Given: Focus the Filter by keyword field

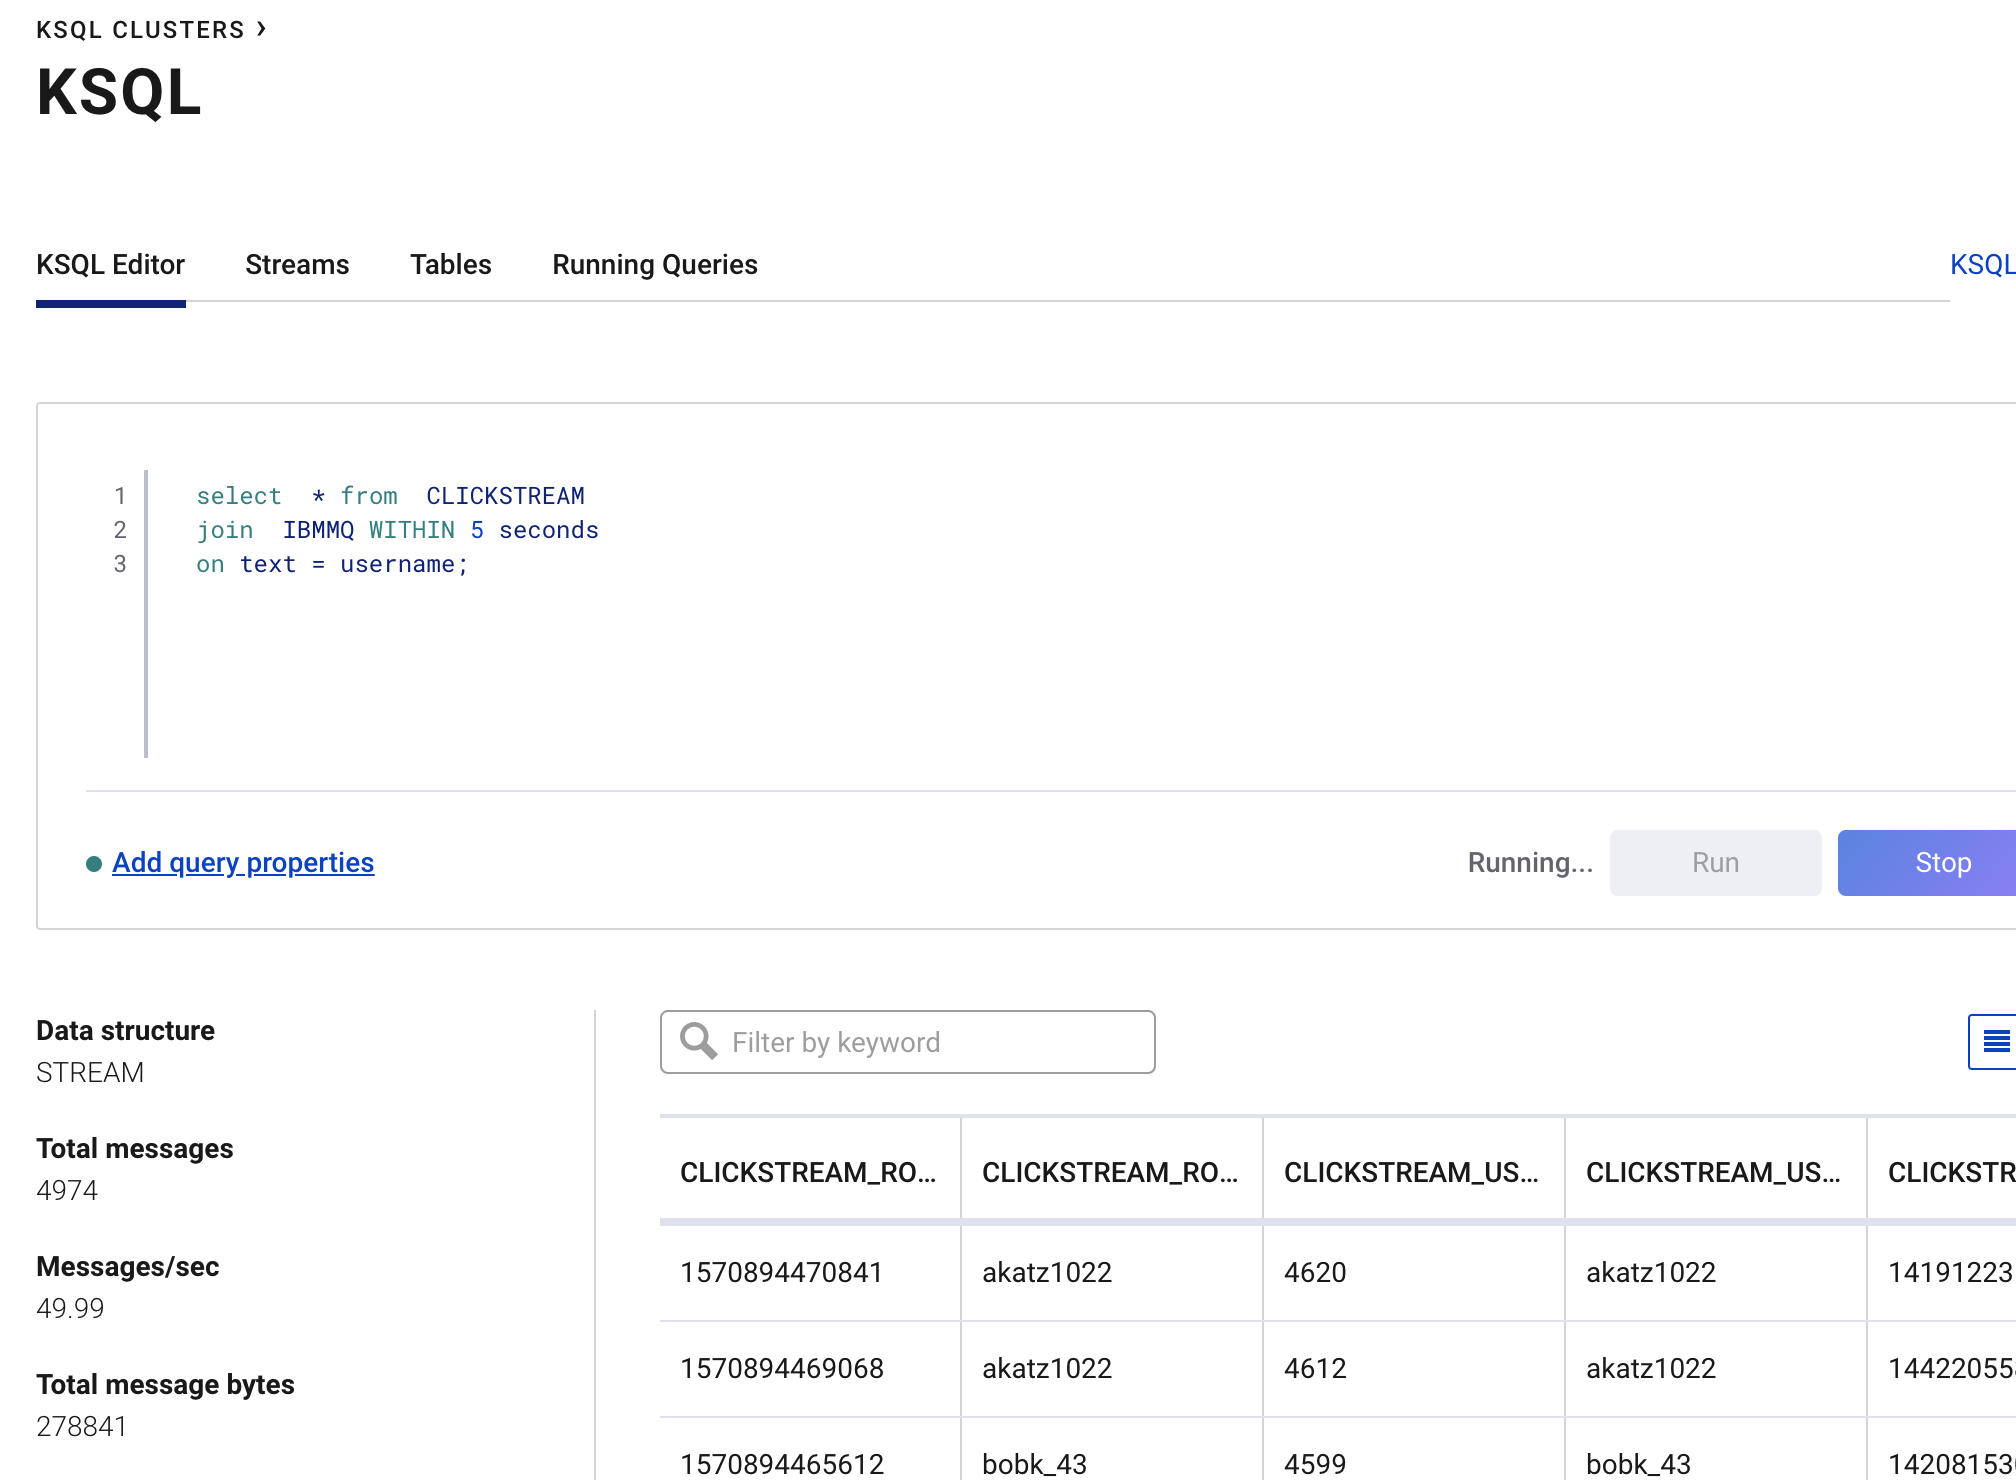Looking at the screenshot, I should pos(907,1042).
